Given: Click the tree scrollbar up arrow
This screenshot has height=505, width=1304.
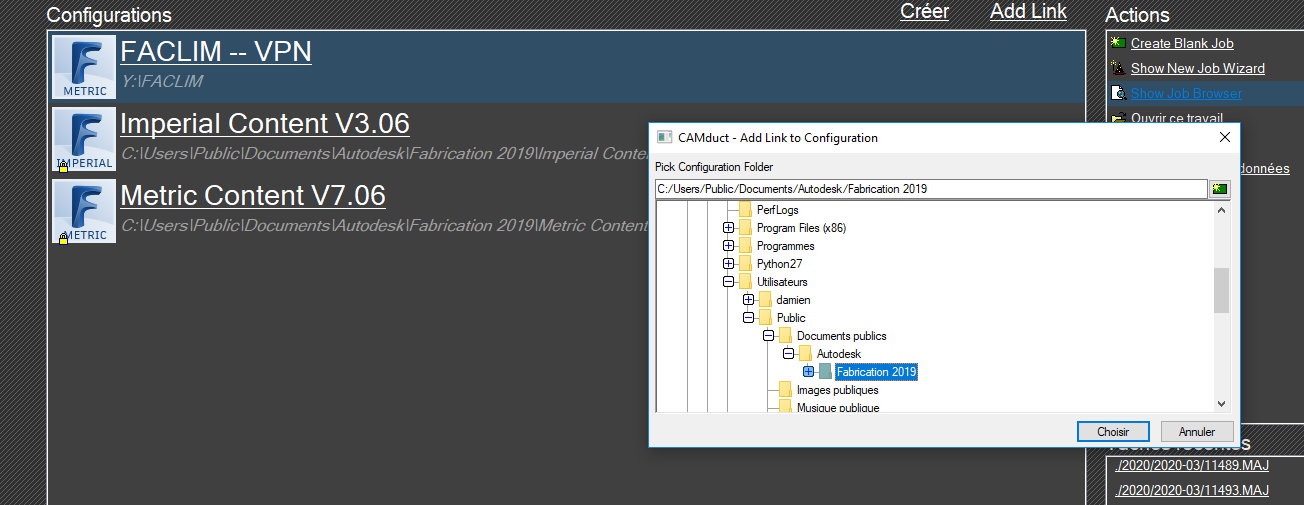Looking at the screenshot, I should point(1221,209).
